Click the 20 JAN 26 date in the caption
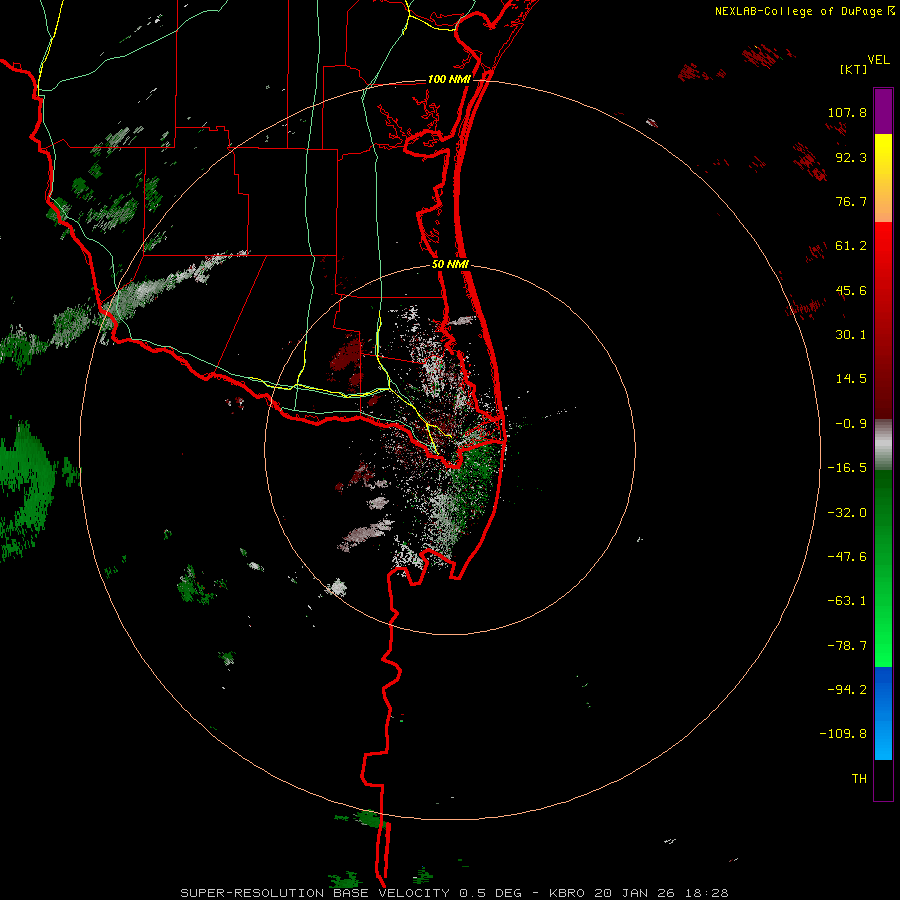This screenshot has height=900, width=900. pos(637,893)
